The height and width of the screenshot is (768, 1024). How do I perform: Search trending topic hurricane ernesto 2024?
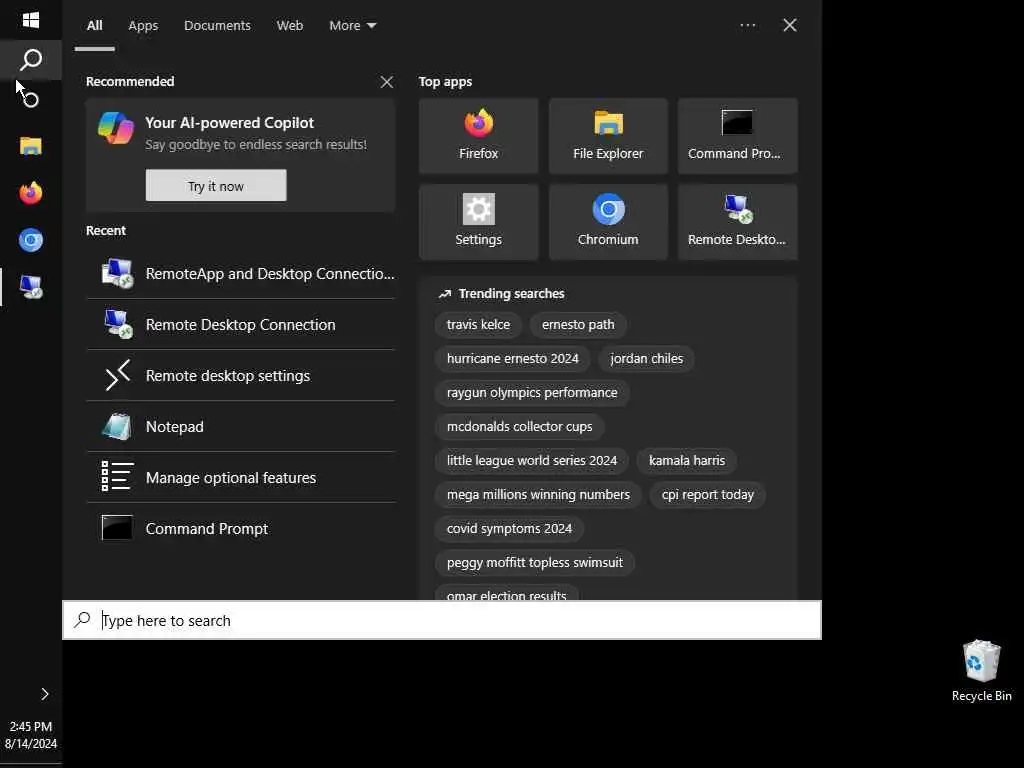tap(513, 359)
